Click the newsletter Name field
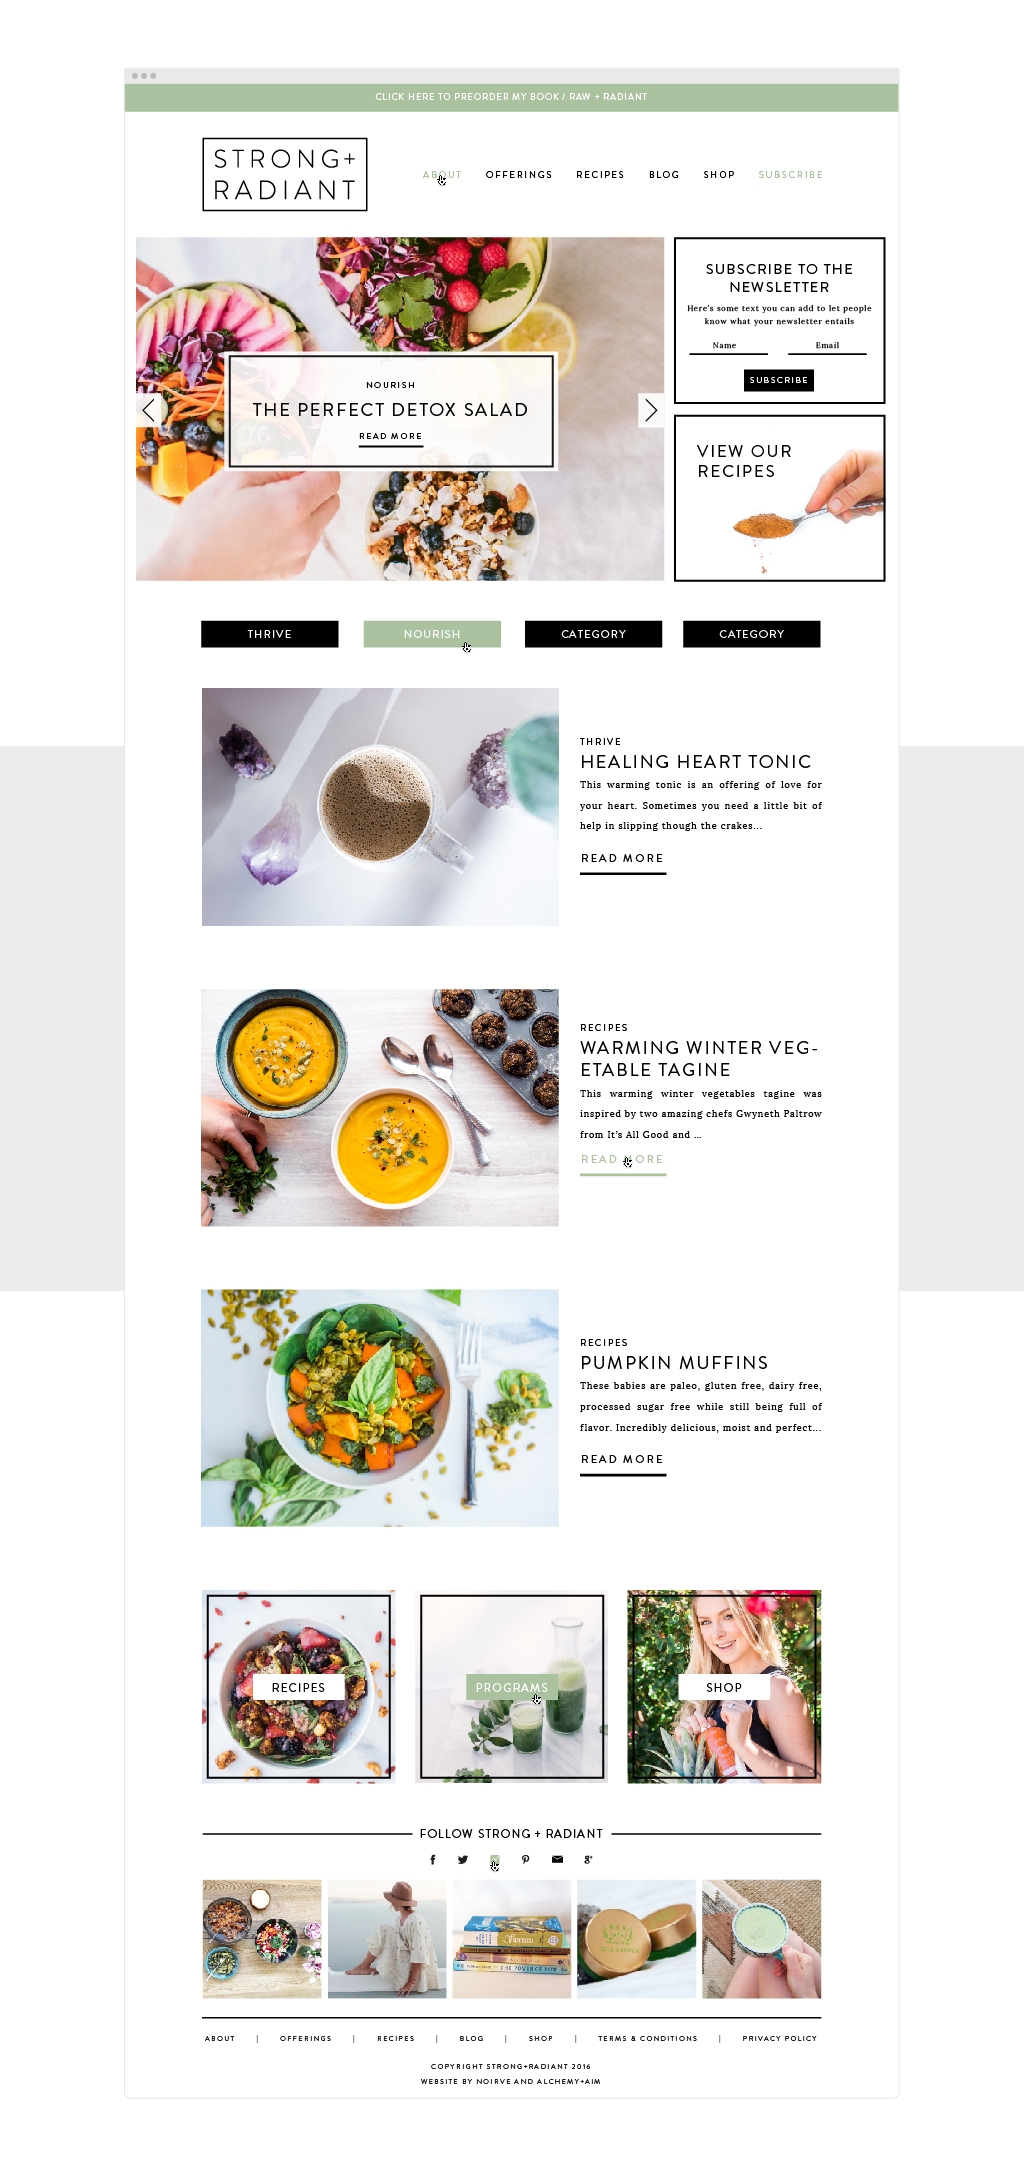Image resolution: width=1024 pixels, height=2157 pixels. pos(728,346)
